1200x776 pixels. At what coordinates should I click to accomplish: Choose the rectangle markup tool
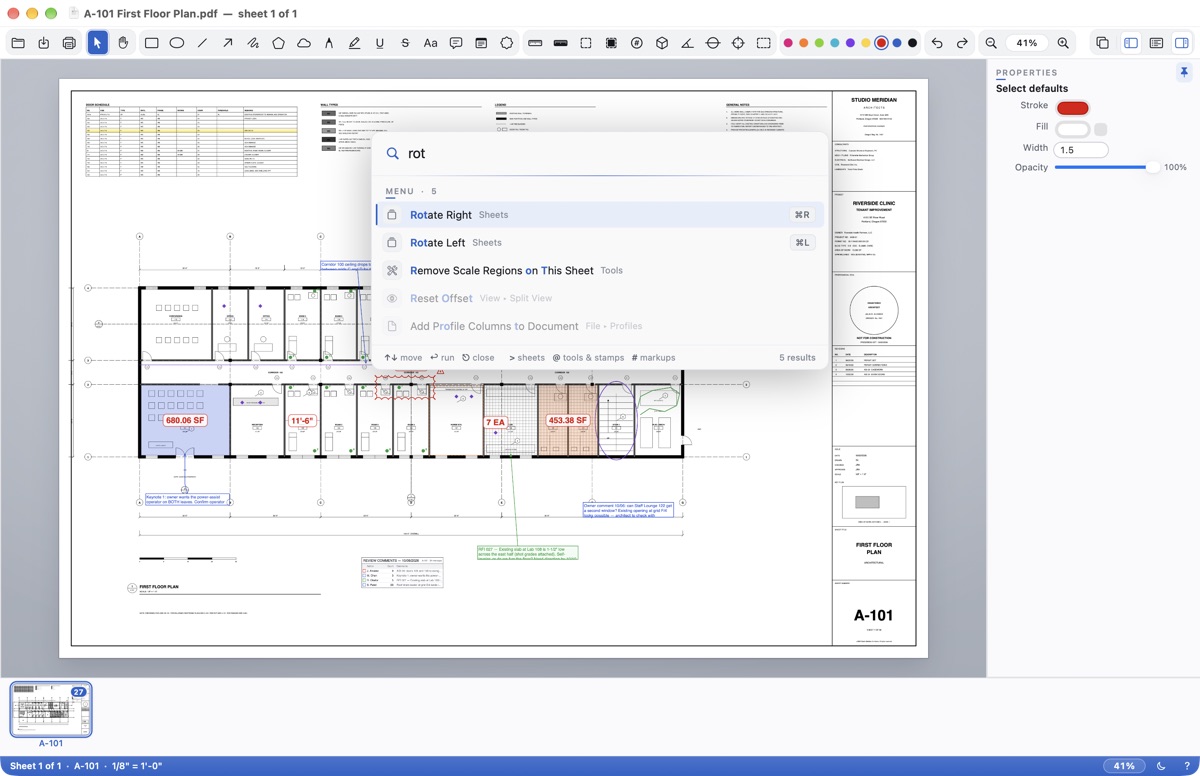pos(151,43)
